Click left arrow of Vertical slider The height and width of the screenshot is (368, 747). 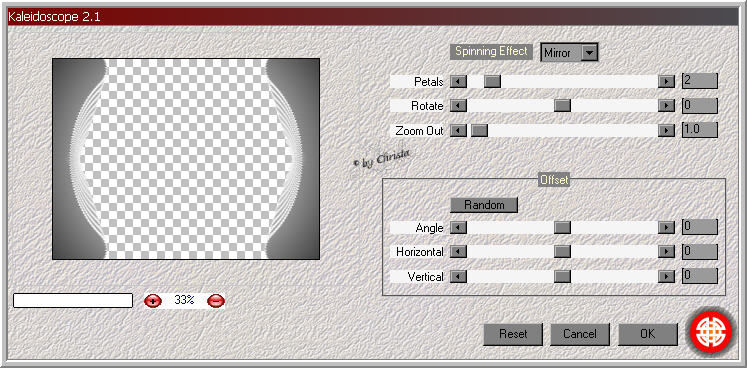pos(458,276)
